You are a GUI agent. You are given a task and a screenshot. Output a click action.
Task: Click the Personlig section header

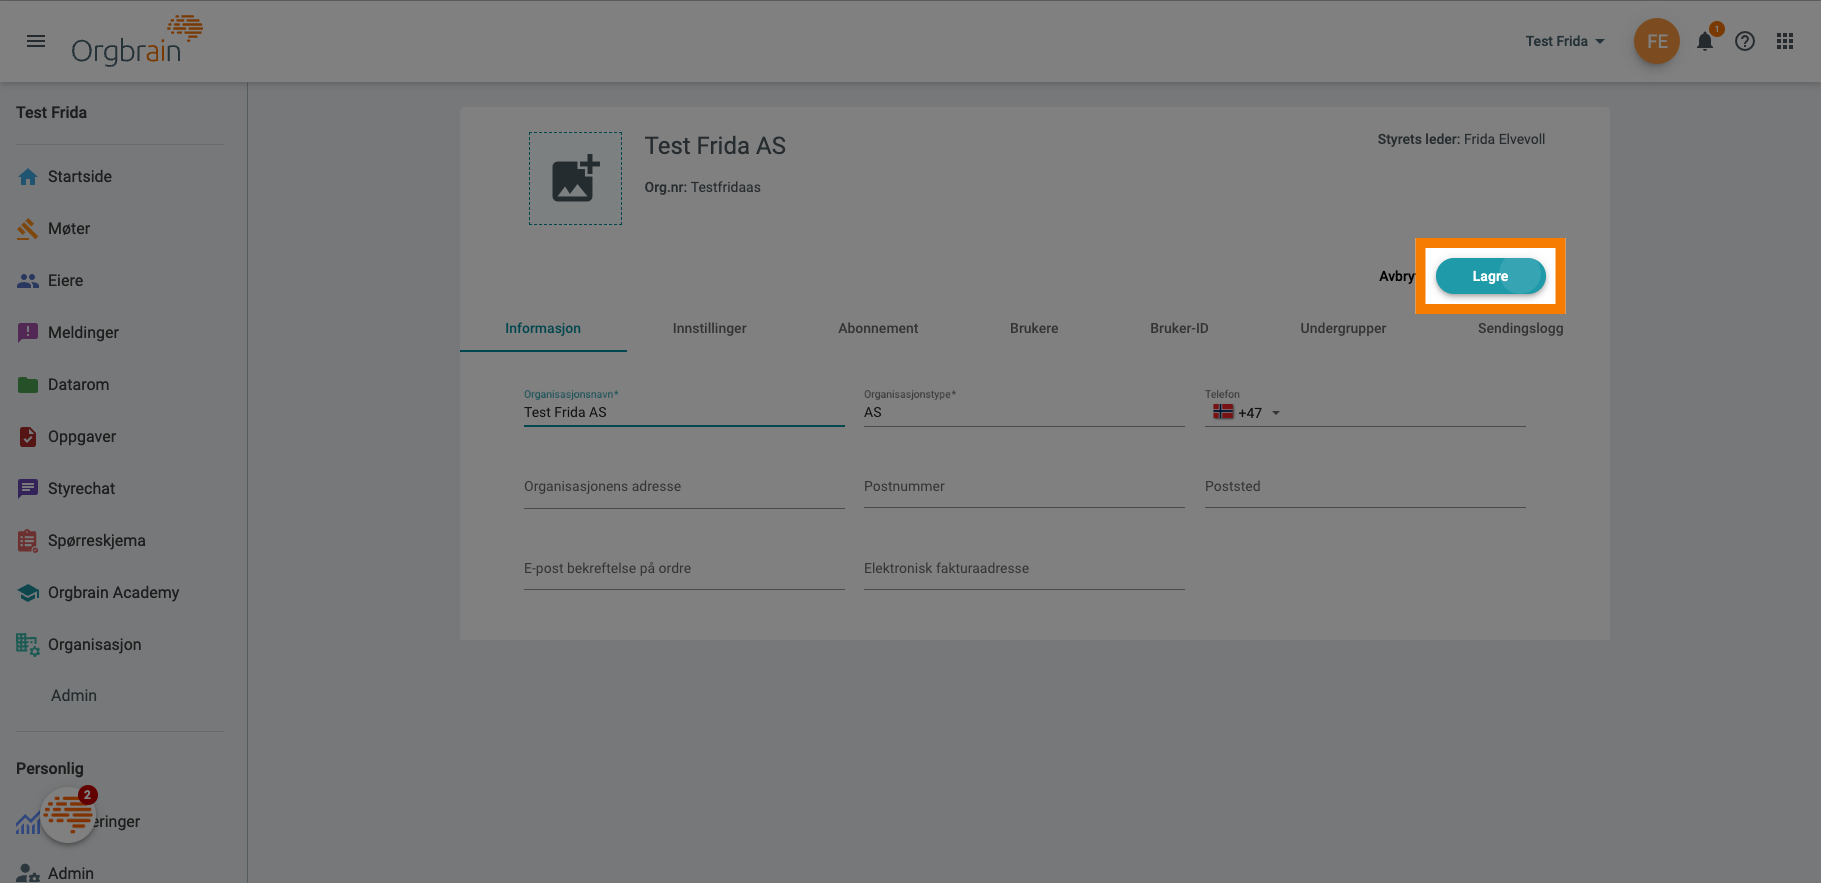(50, 769)
